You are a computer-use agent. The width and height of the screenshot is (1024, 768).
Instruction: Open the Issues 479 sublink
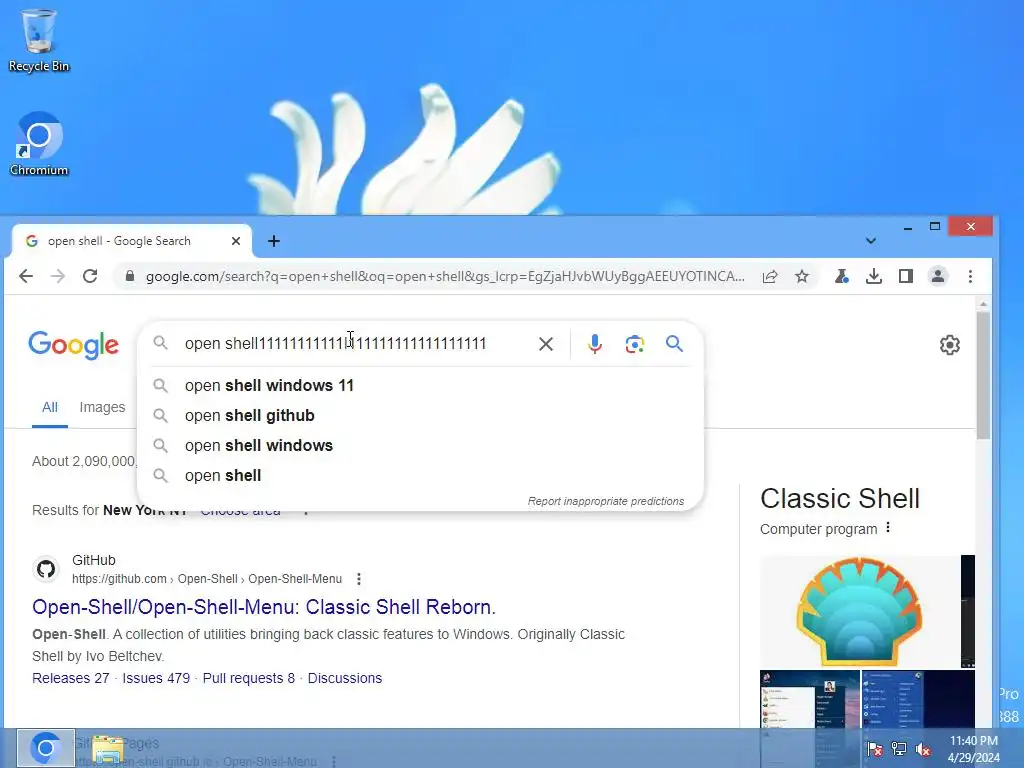click(x=156, y=678)
